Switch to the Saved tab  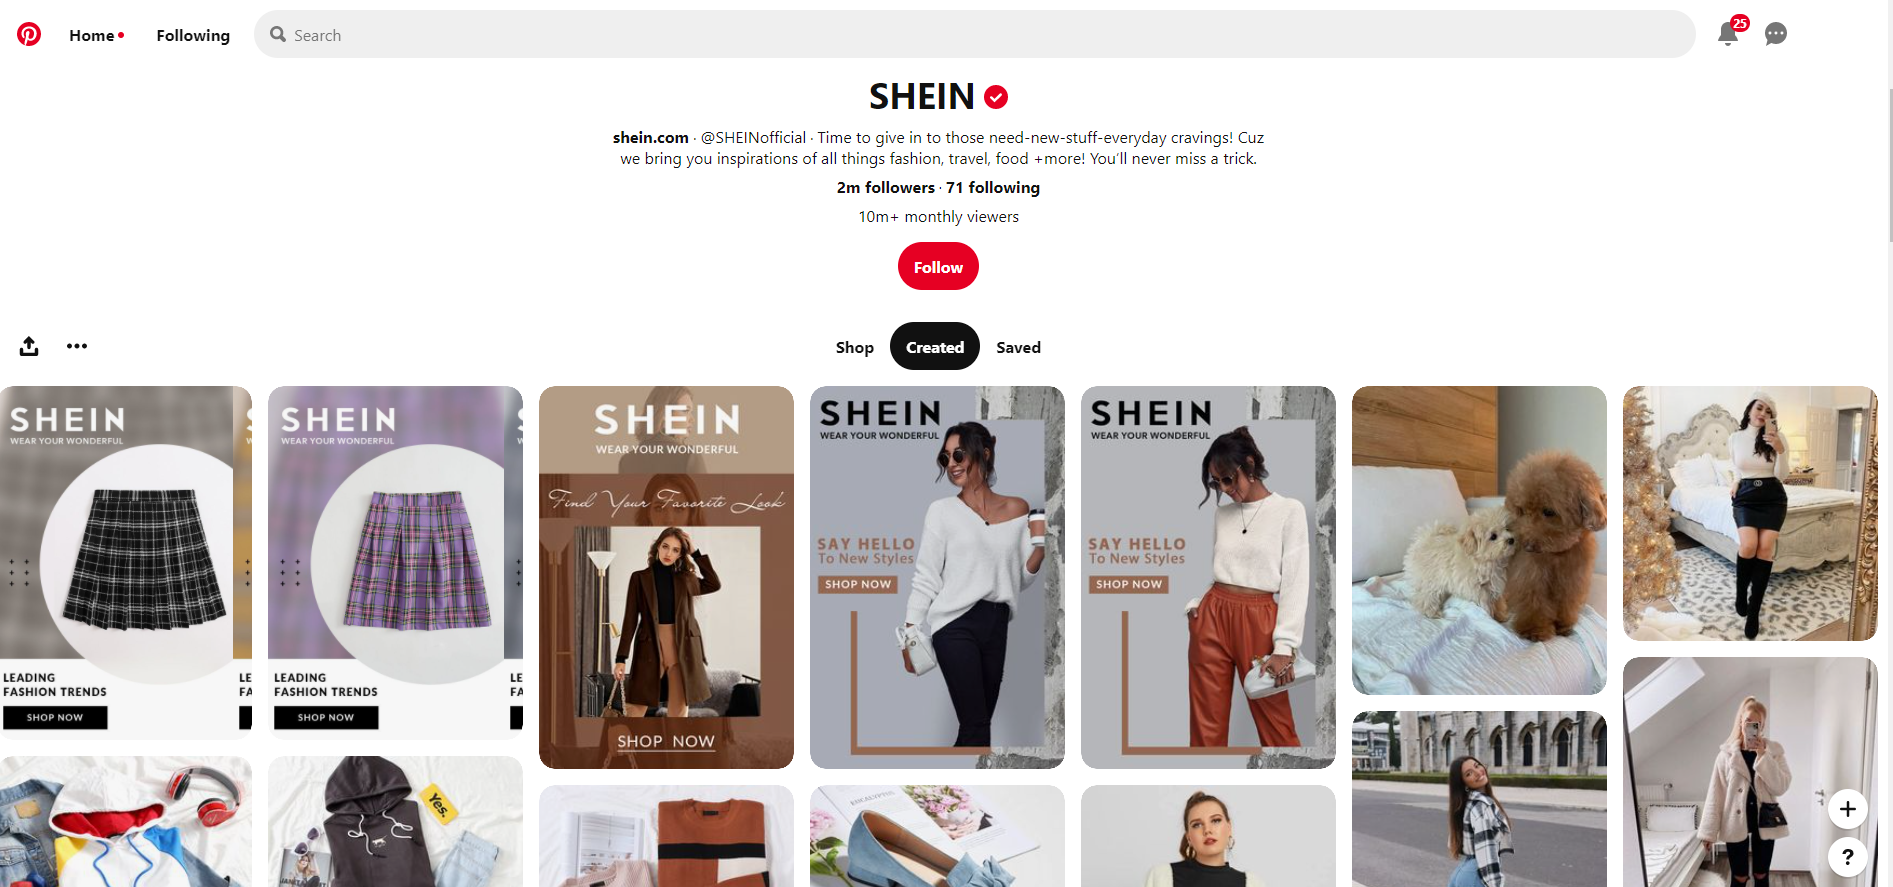[x=1018, y=347]
